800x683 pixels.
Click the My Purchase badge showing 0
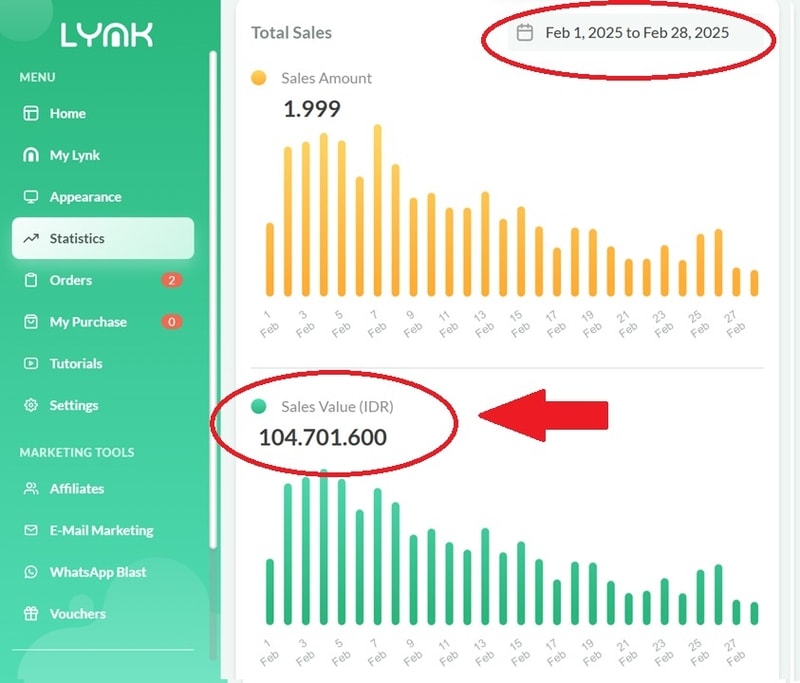click(x=172, y=322)
